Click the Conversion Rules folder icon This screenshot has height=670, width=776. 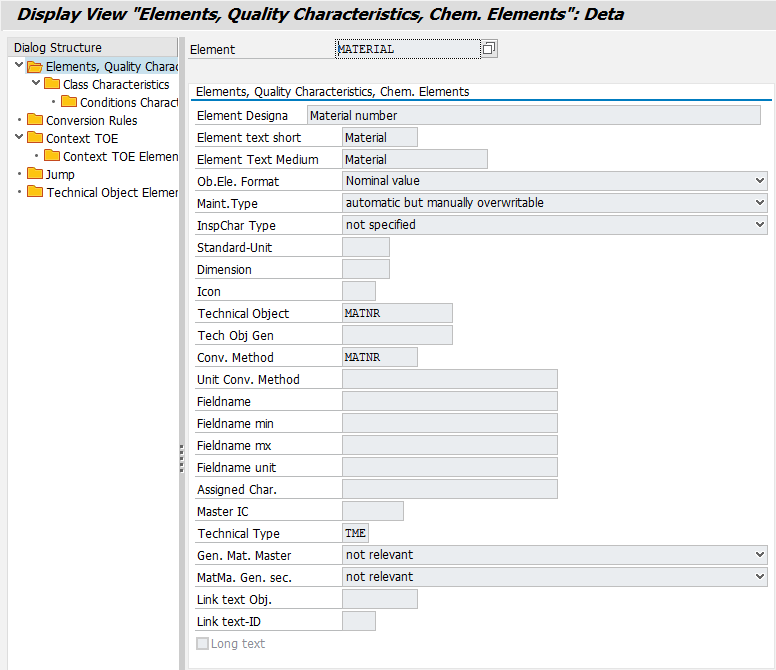click(x=35, y=120)
